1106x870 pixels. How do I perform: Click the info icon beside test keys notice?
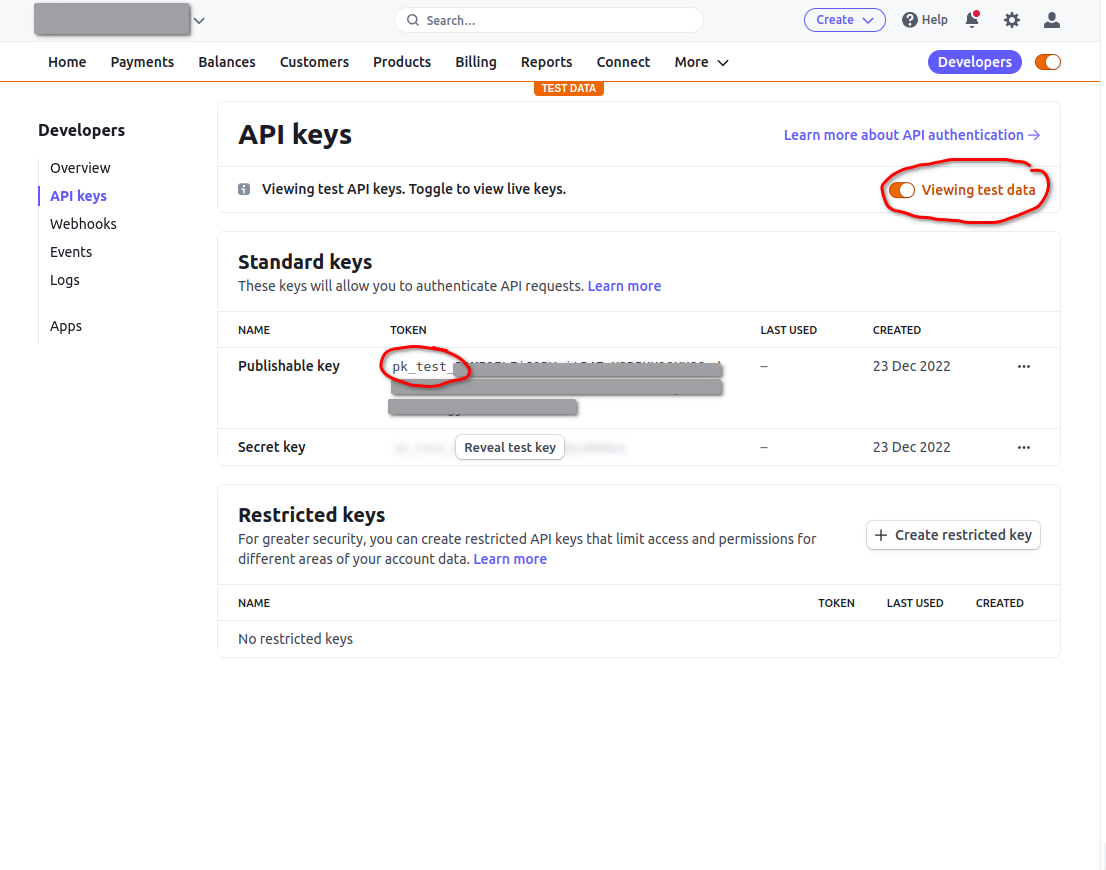click(244, 189)
